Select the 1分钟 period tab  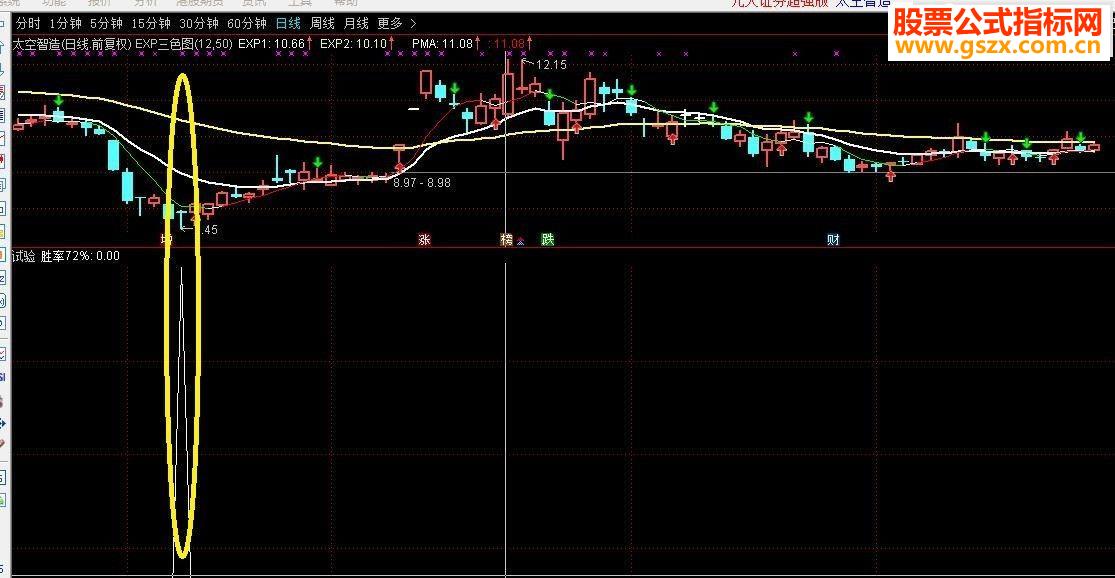click(x=65, y=23)
